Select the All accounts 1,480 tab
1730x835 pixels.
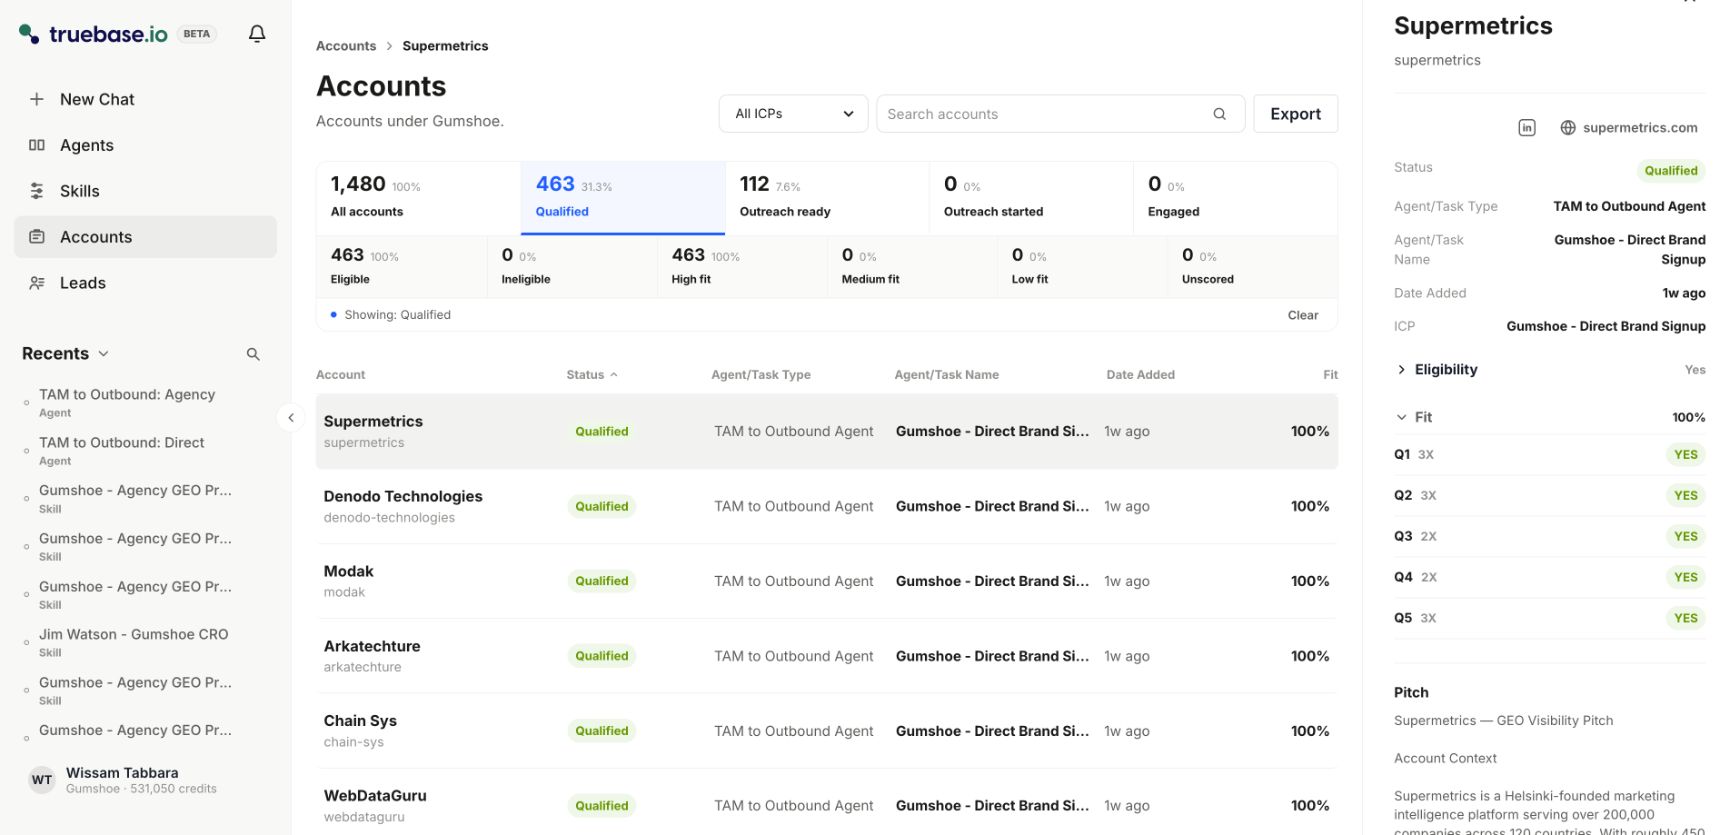pyautogui.click(x=419, y=197)
